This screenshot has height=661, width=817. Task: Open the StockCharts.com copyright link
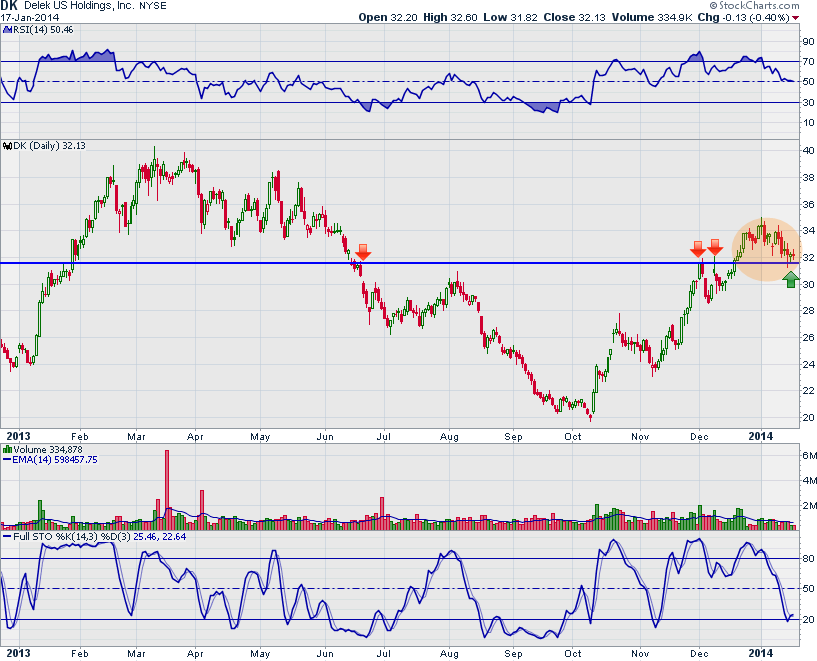pos(762,6)
